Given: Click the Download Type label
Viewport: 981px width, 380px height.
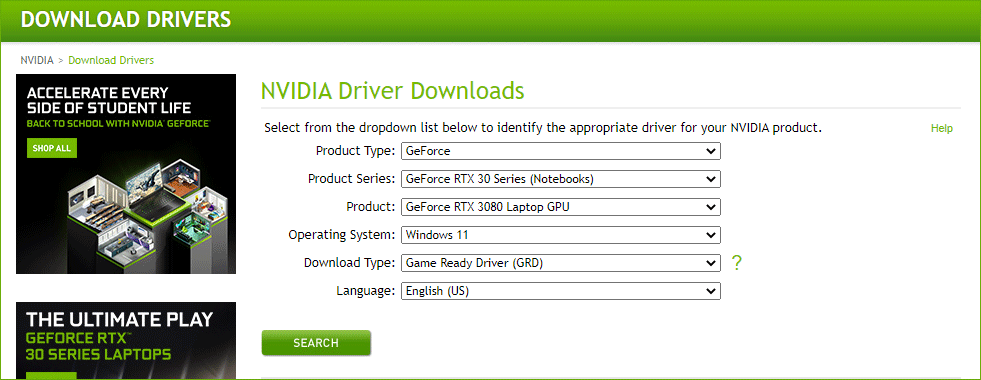Looking at the screenshot, I should [350, 263].
